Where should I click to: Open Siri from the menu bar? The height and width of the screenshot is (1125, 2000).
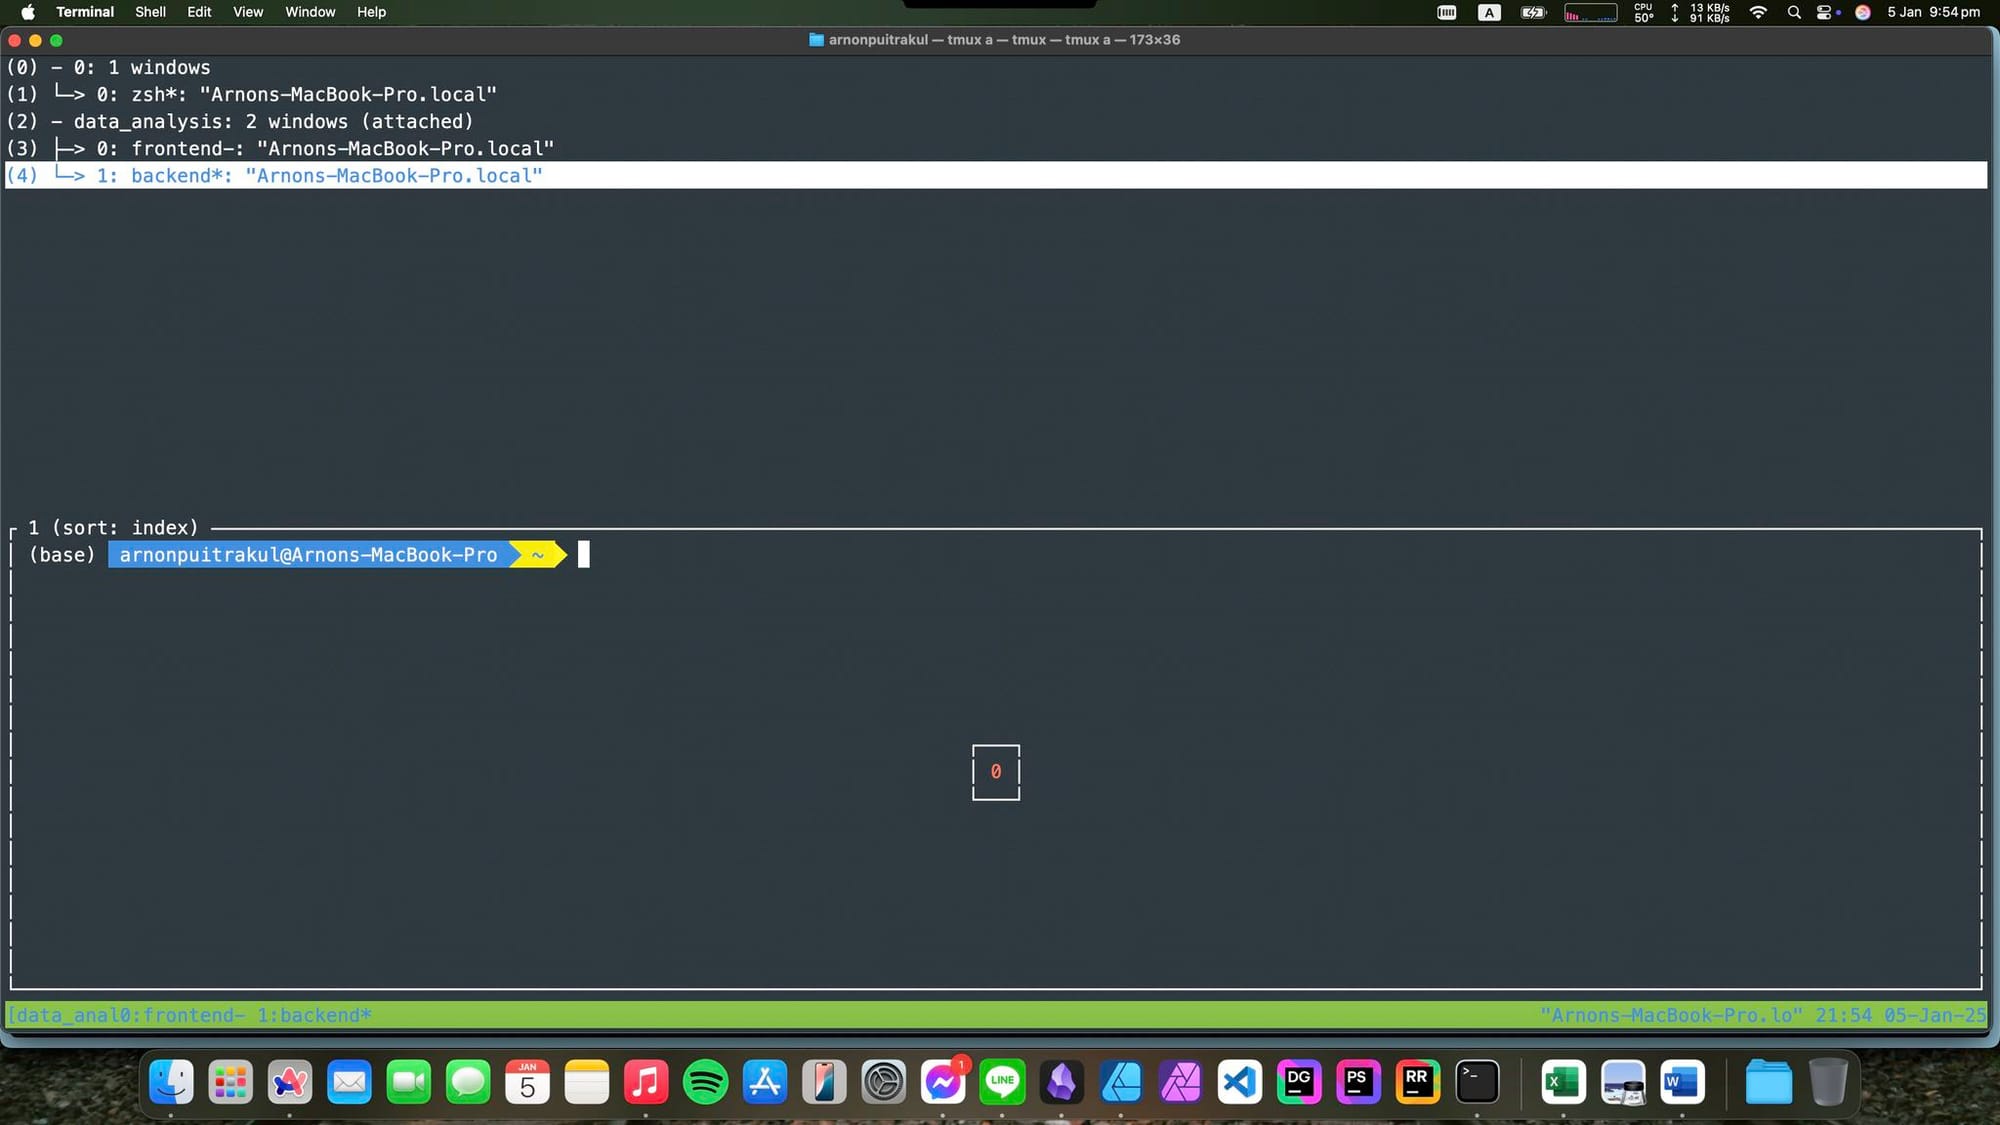1863,12
